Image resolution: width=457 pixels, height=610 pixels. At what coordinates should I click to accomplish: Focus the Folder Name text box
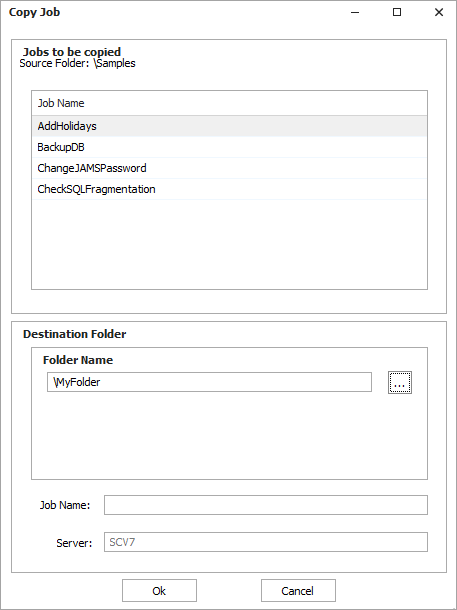tap(209, 382)
